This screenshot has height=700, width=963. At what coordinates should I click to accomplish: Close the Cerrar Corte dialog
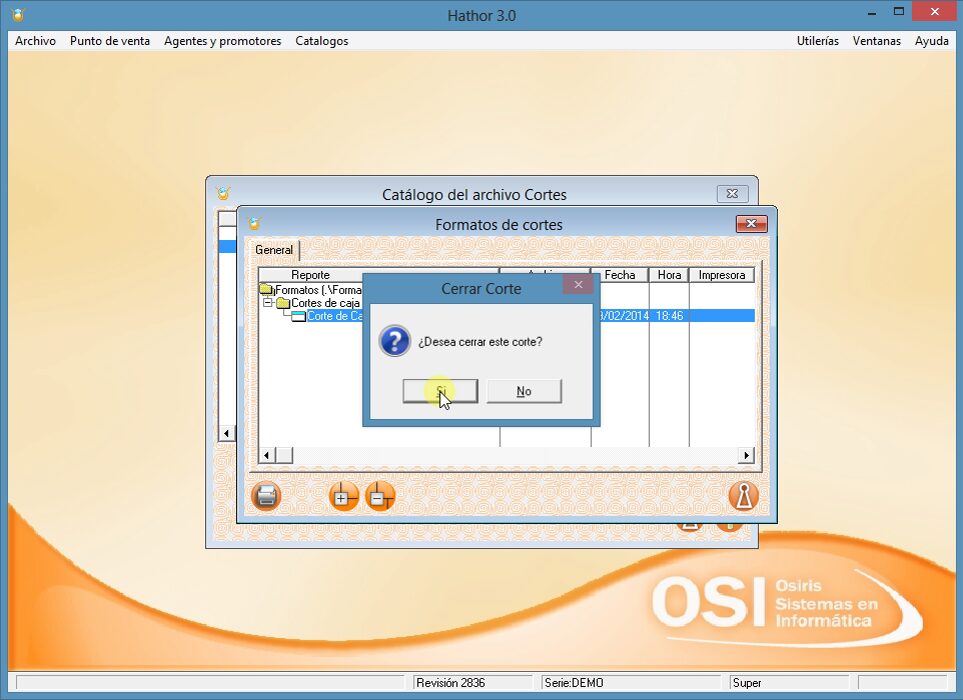click(578, 284)
